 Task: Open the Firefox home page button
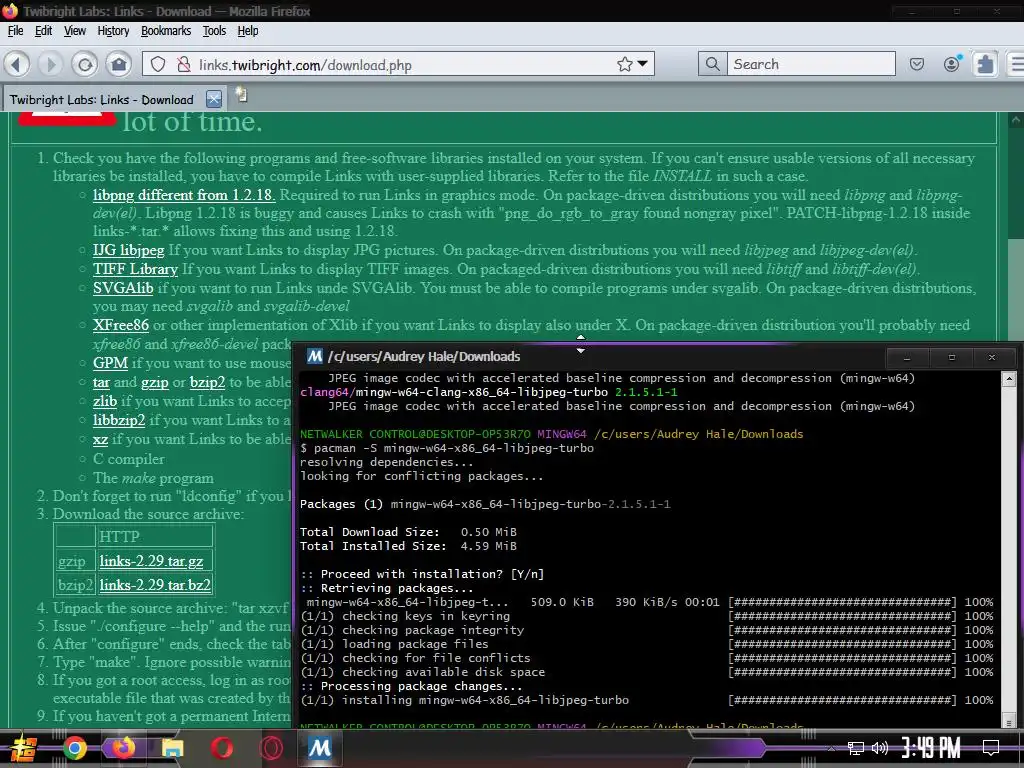(x=119, y=64)
